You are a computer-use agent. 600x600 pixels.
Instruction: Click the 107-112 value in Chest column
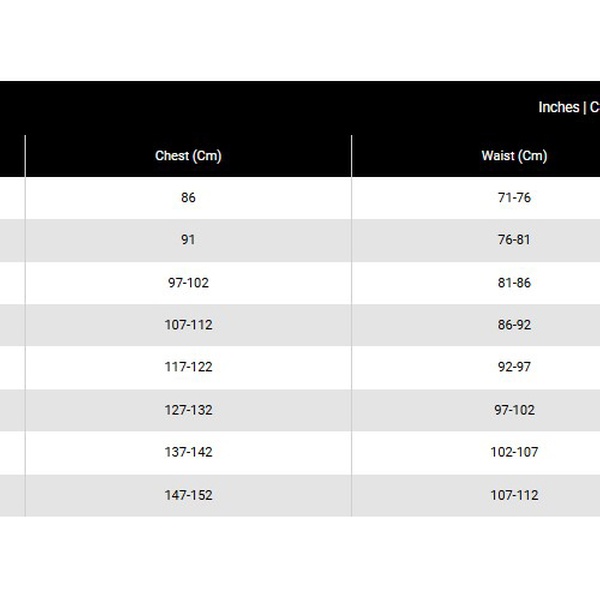(x=188, y=325)
